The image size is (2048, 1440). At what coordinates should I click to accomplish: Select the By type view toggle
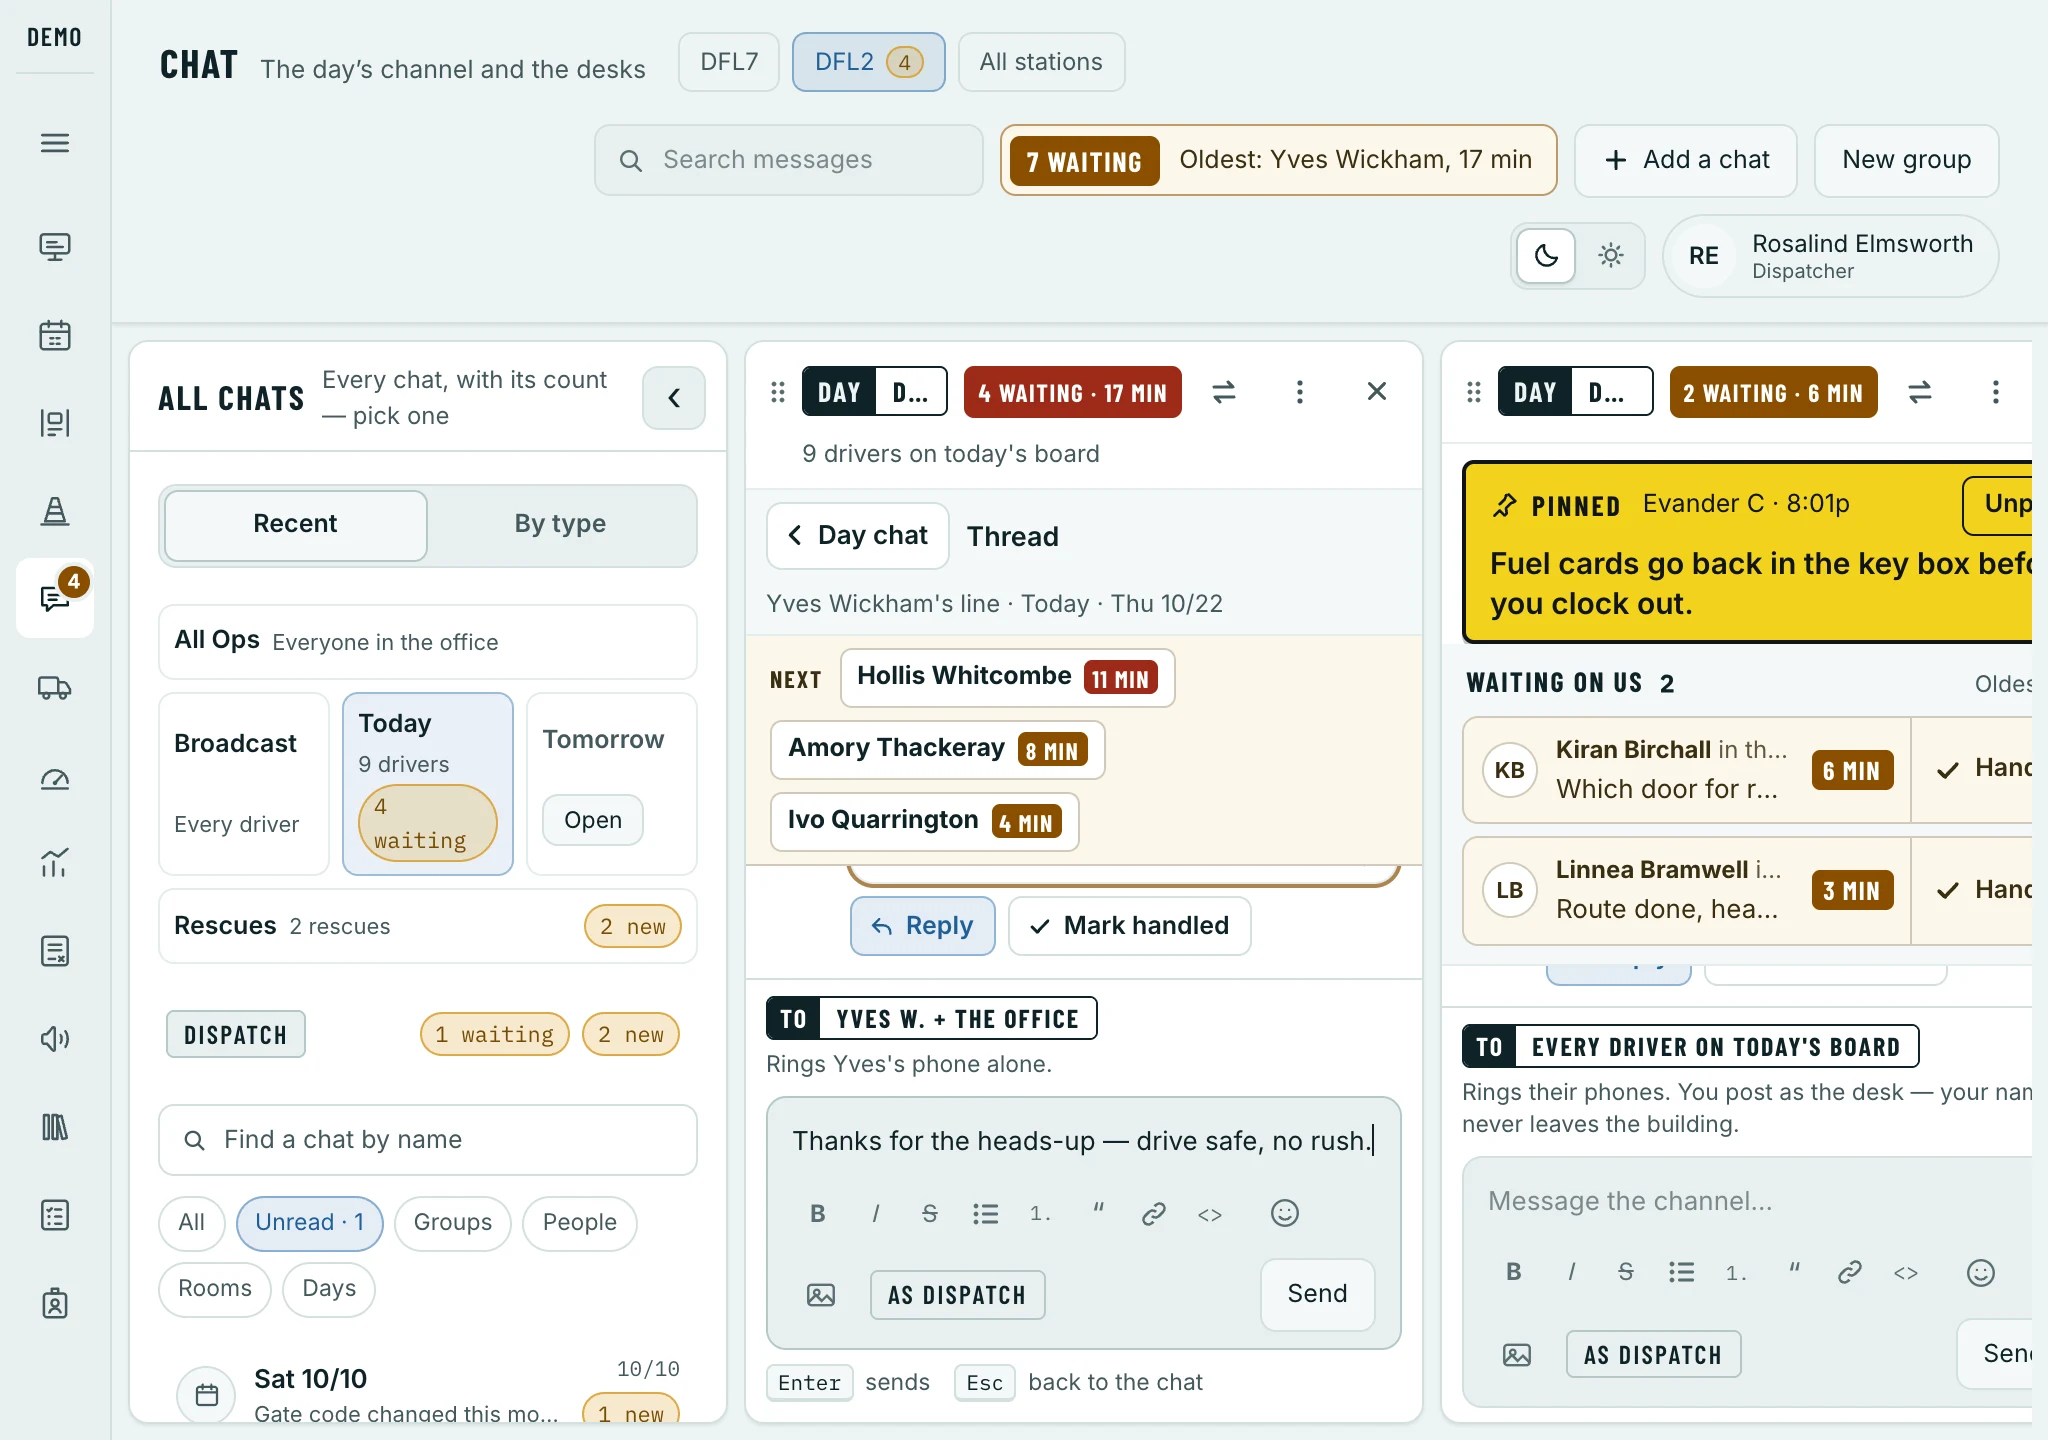(x=560, y=525)
